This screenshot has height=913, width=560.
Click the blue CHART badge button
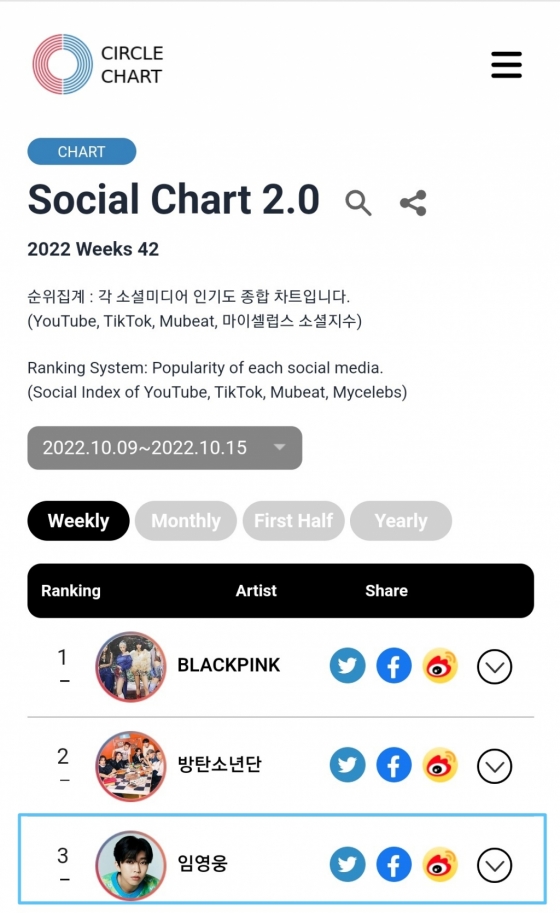[x=81, y=151]
